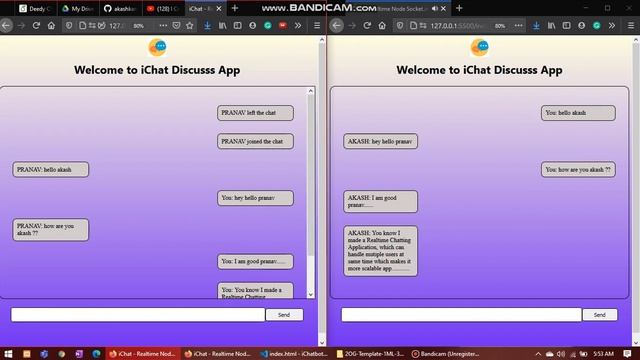Open the hamburger menu in the left browser
The width and height of the screenshot is (640, 360).
coord(317,26)
